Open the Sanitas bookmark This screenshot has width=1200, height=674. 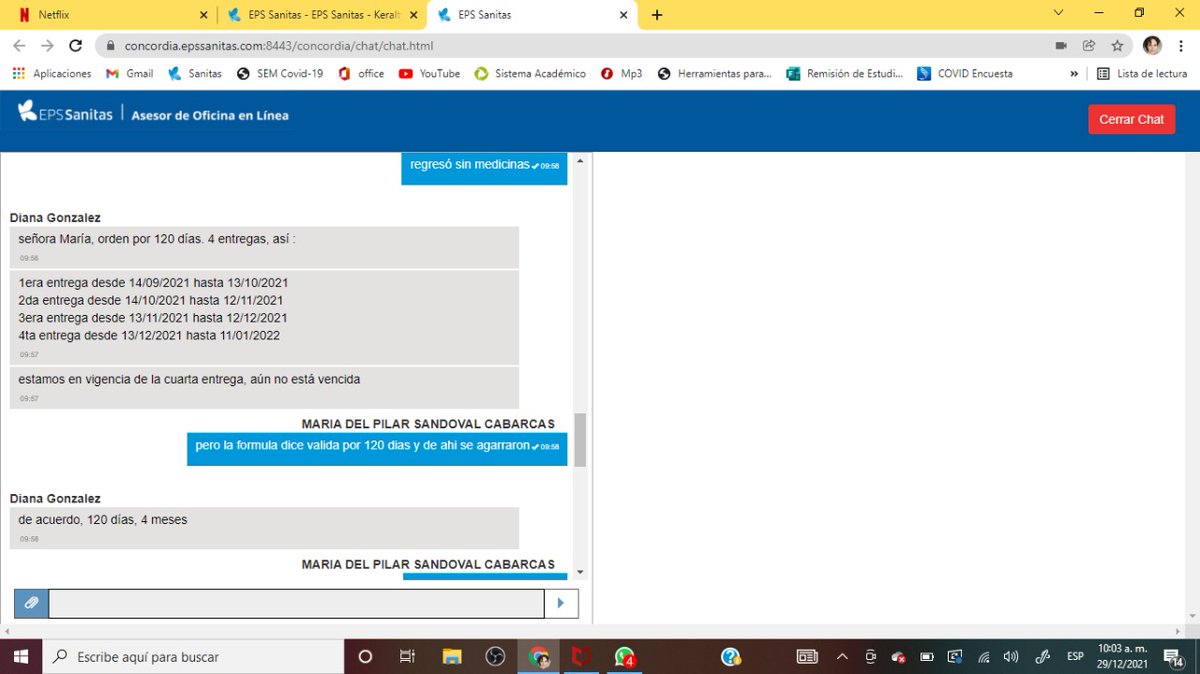click(195, 73)
